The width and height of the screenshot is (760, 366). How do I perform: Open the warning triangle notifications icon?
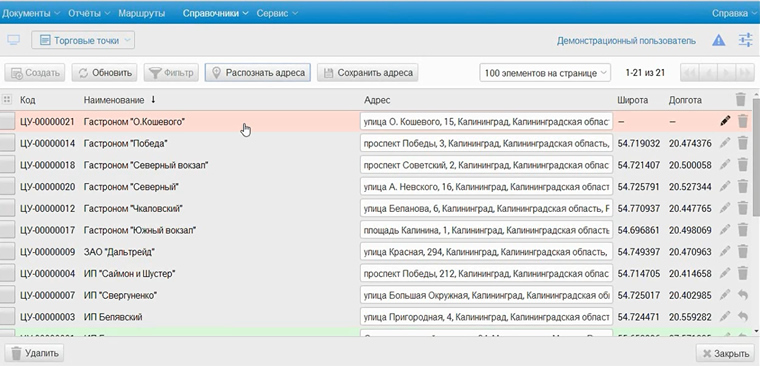[x=719, y=41]
